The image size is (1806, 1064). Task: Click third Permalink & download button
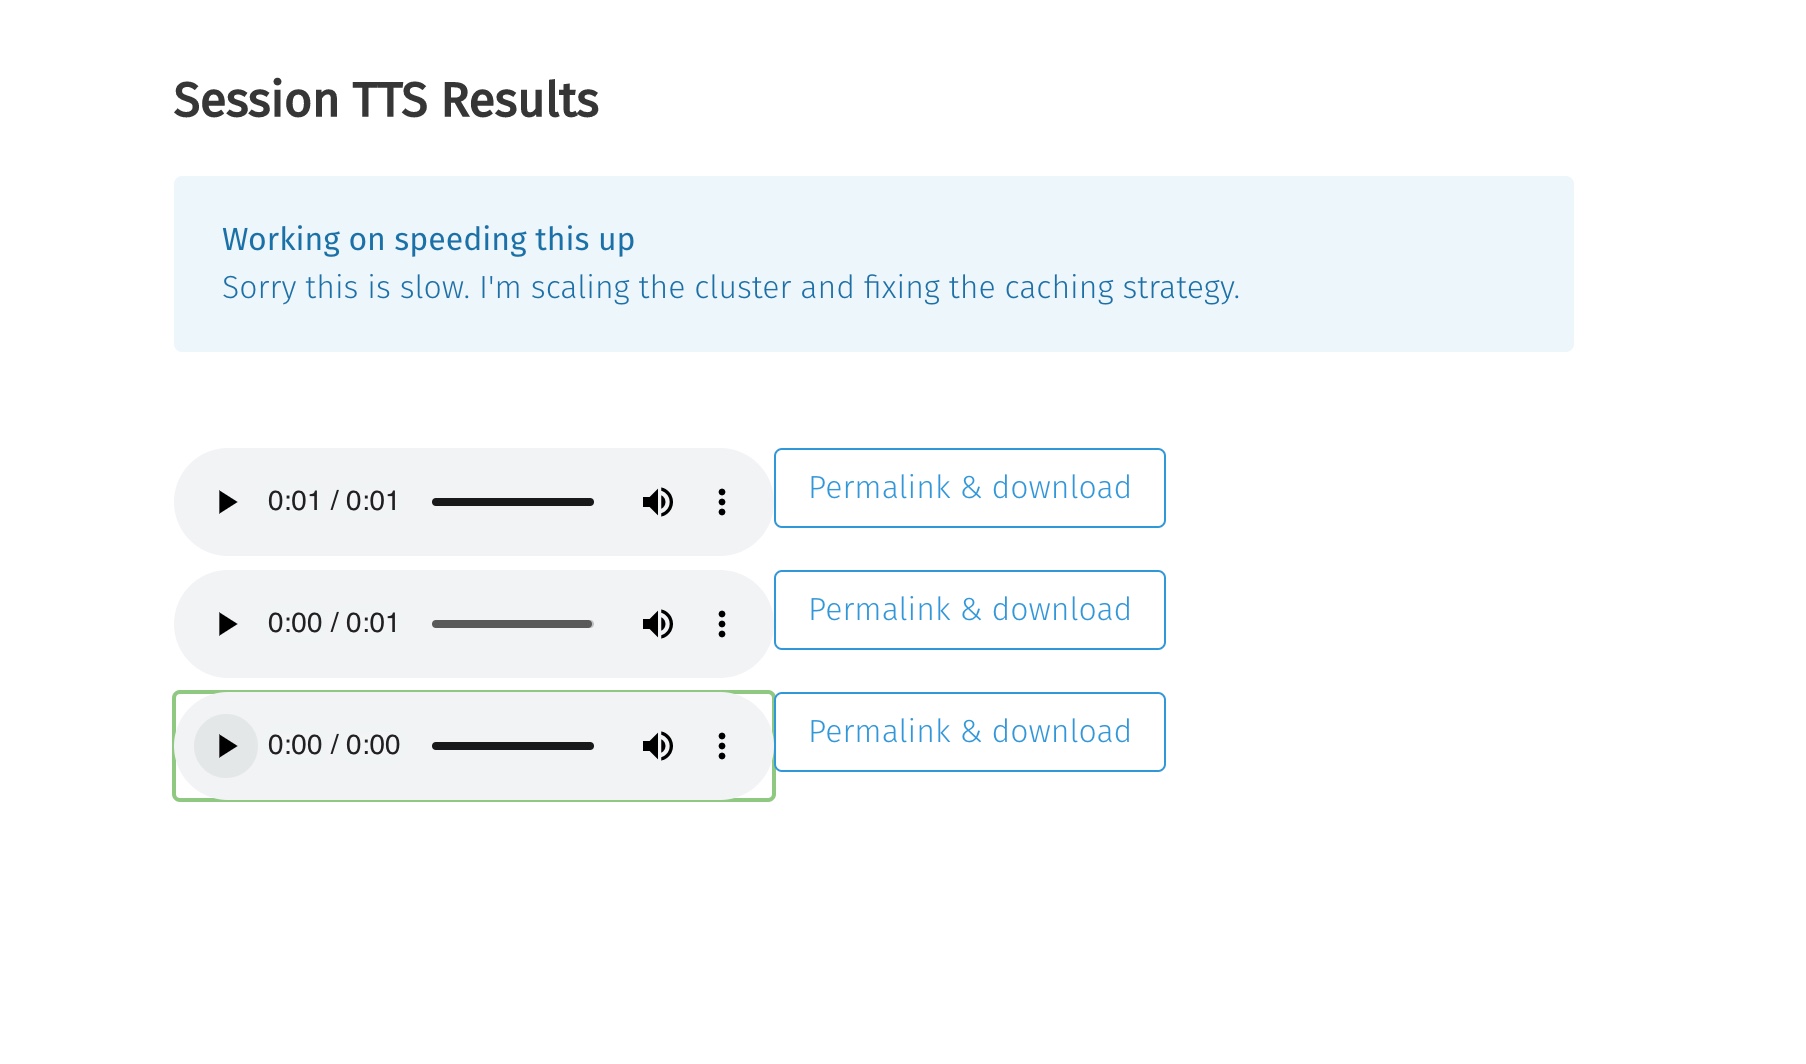coord(969,732)
